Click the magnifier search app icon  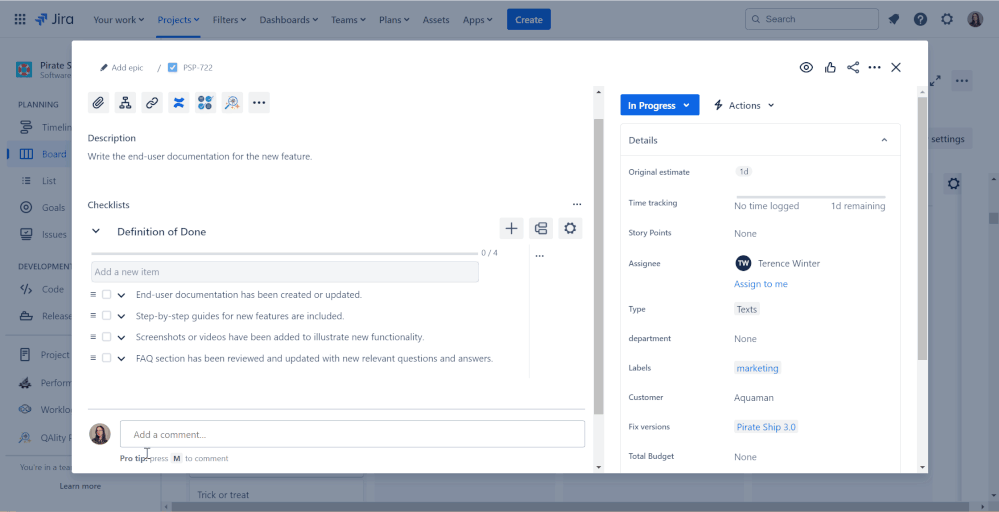point(232,103)
